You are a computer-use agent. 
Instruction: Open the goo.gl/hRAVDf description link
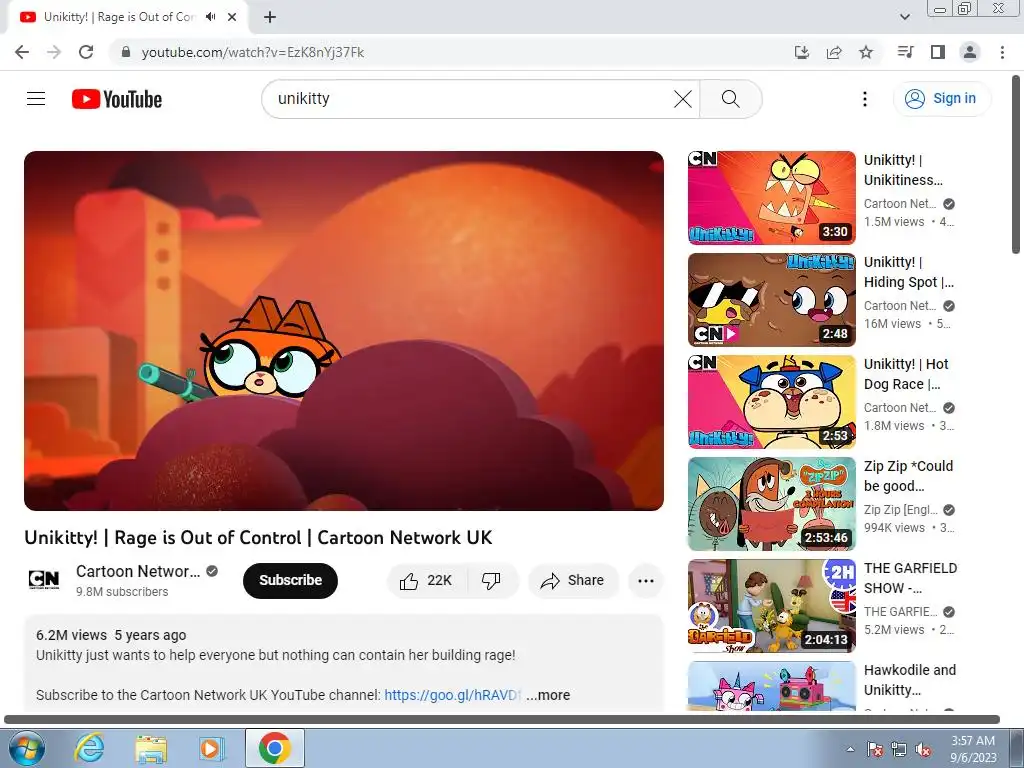pyautogui.click(x=452, y=695)
